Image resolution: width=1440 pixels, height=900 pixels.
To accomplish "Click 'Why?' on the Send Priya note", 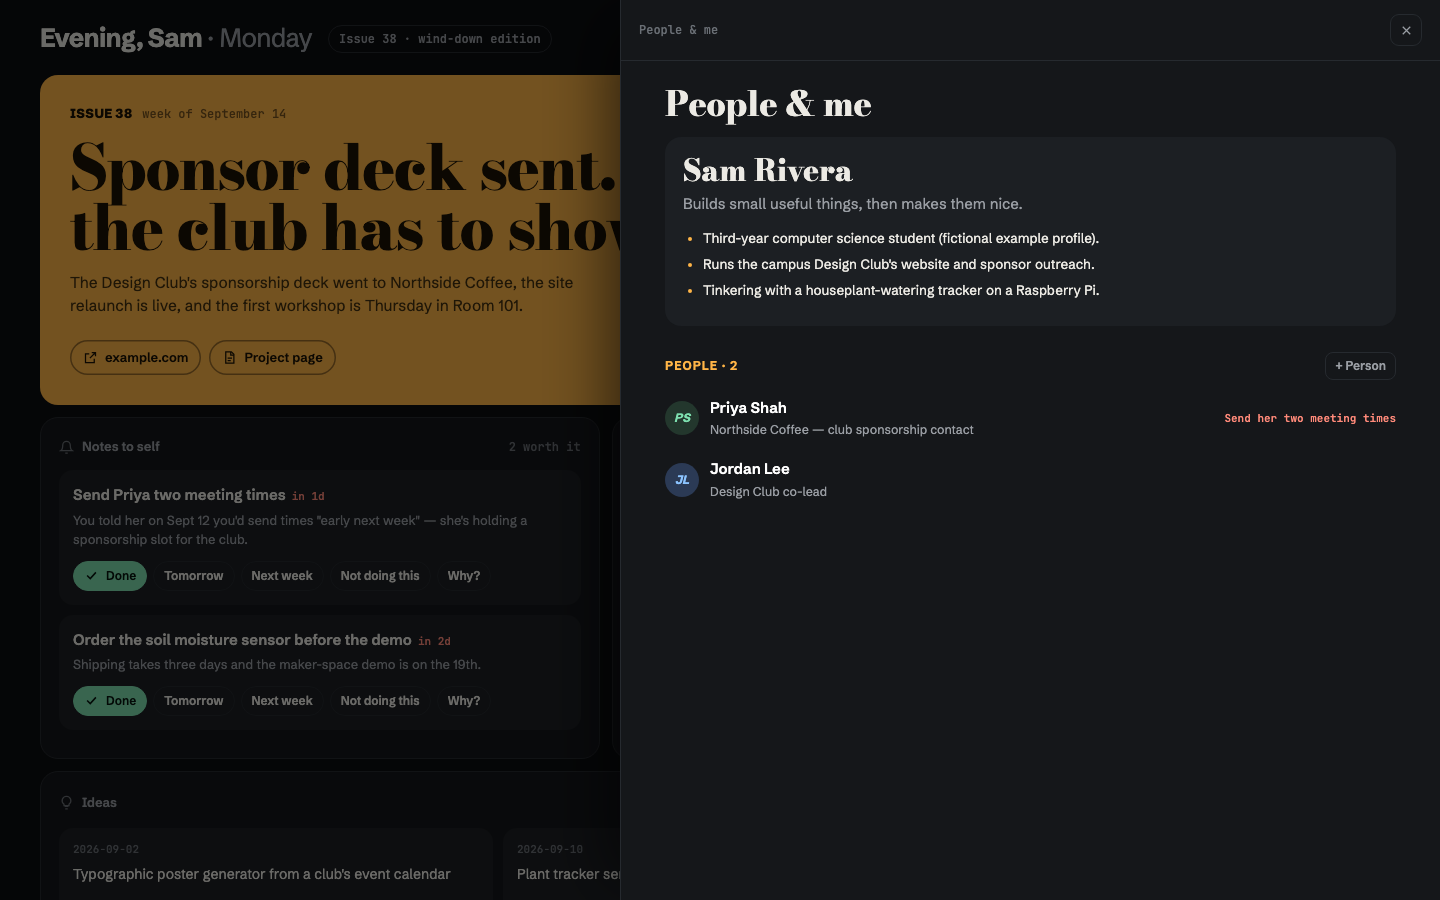I will click(x=464, y=576).
